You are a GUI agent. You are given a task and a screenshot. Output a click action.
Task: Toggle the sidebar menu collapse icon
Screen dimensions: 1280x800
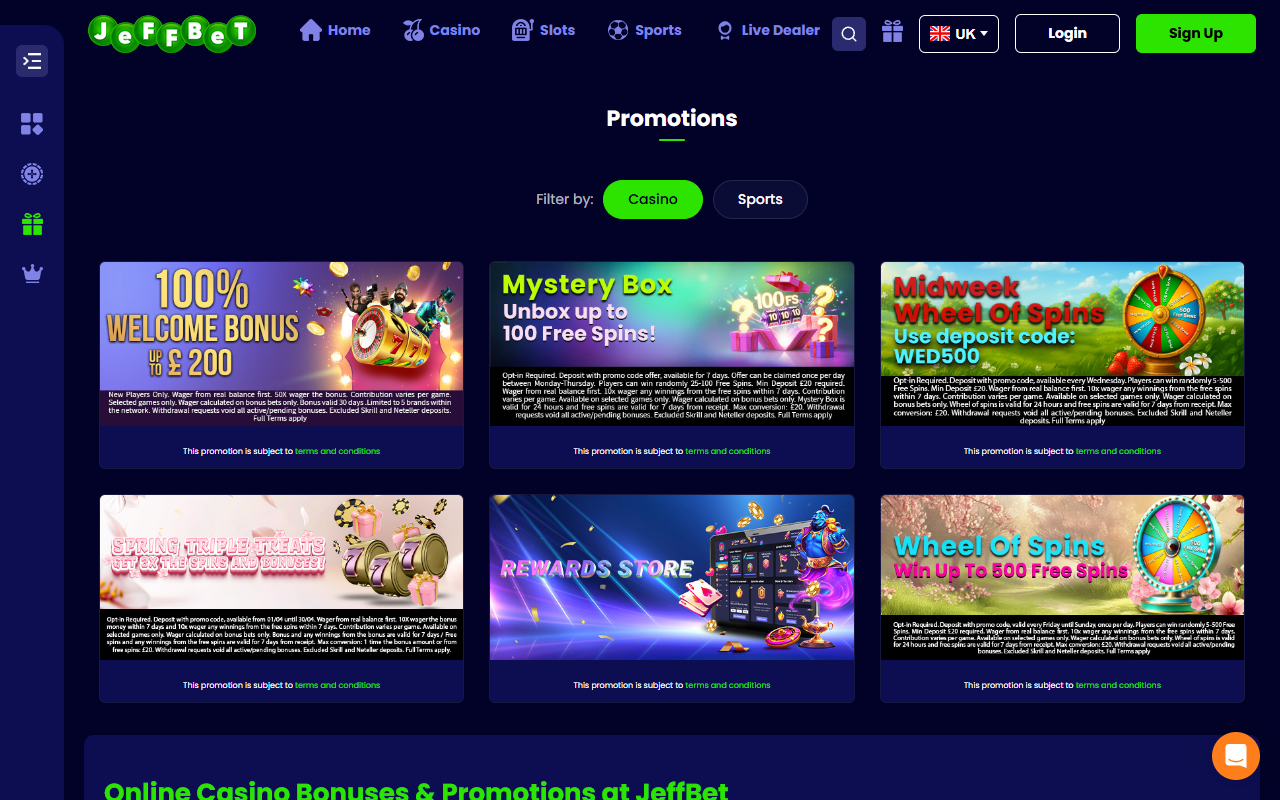(x=32, y=61)
